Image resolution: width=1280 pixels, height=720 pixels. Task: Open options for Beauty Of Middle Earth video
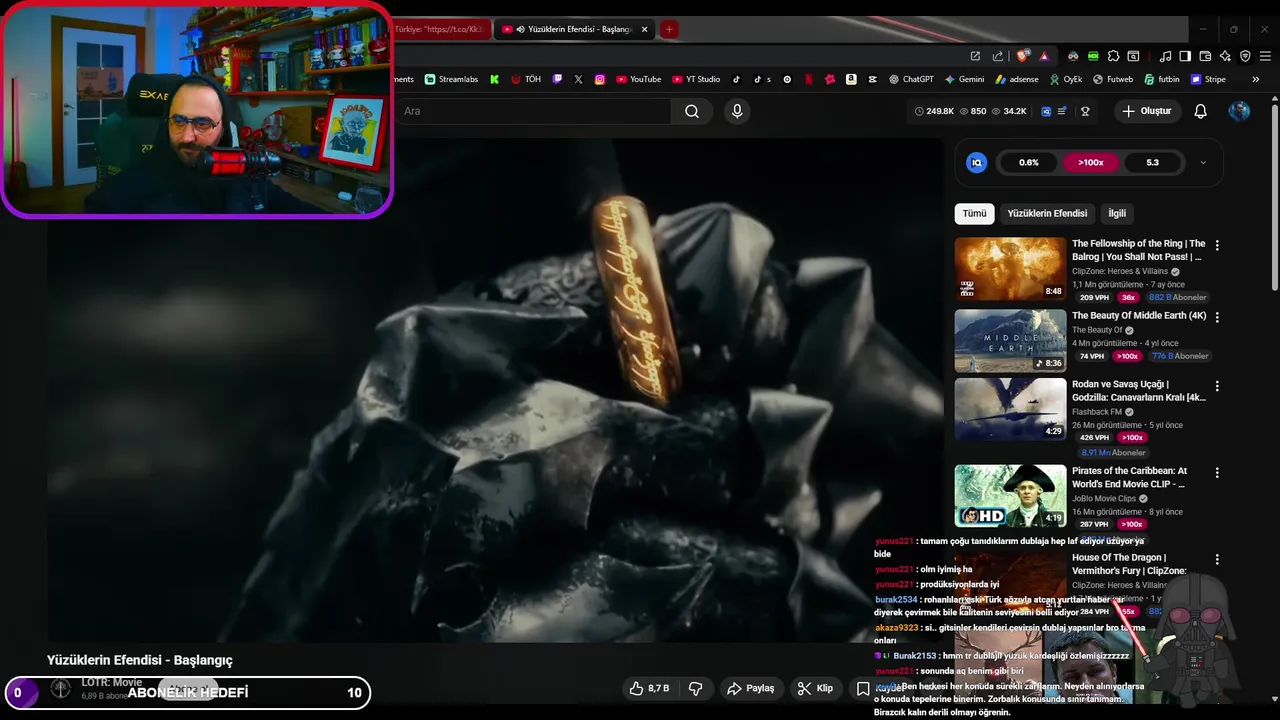[1217, 317]
